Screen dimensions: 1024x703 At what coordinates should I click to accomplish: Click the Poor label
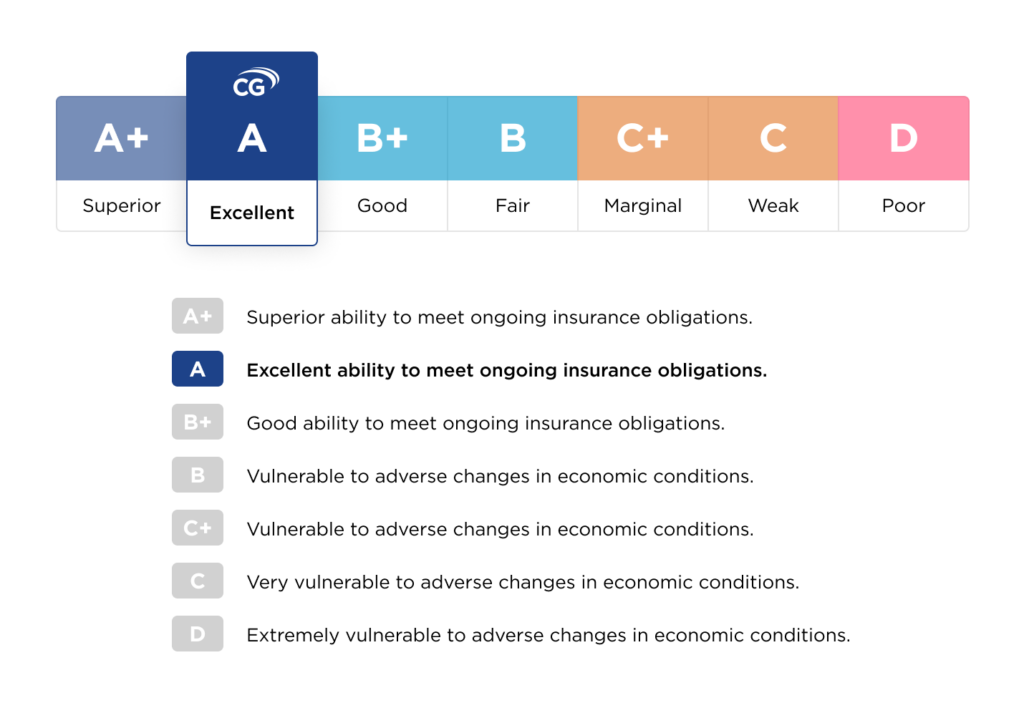903,206
